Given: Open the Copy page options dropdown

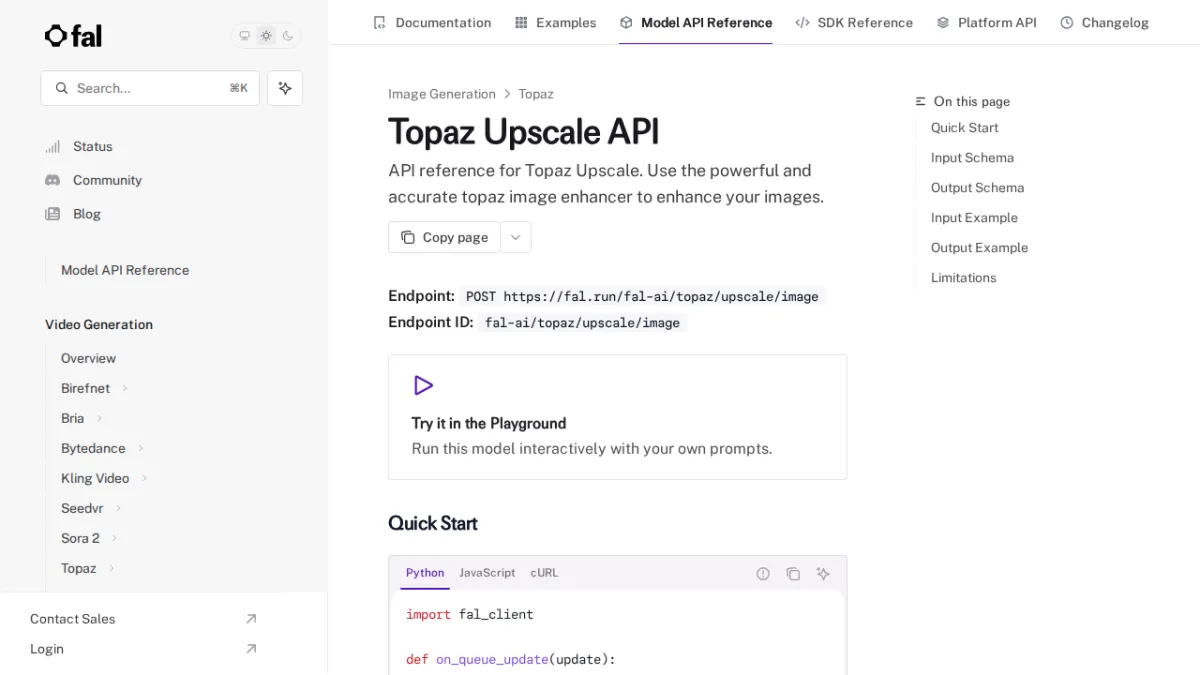Looking at the screenshot, I should point(516,237).
